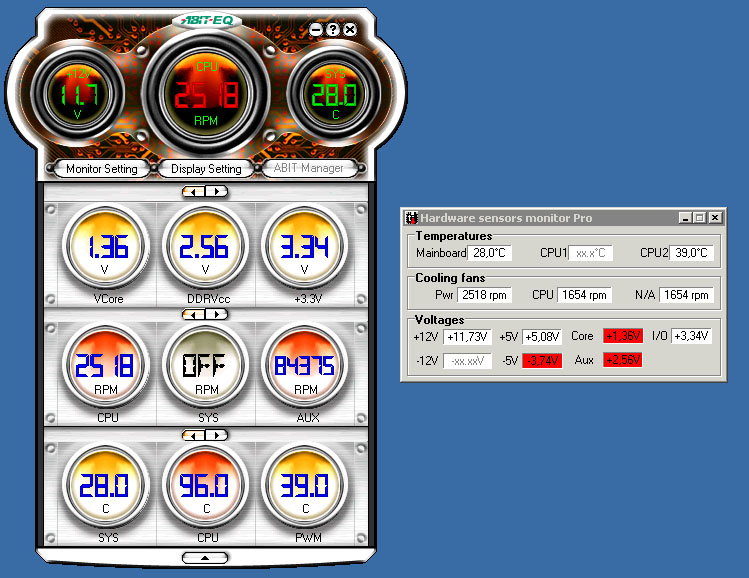Click the Temperatures group label

click(x=453, y=236)
